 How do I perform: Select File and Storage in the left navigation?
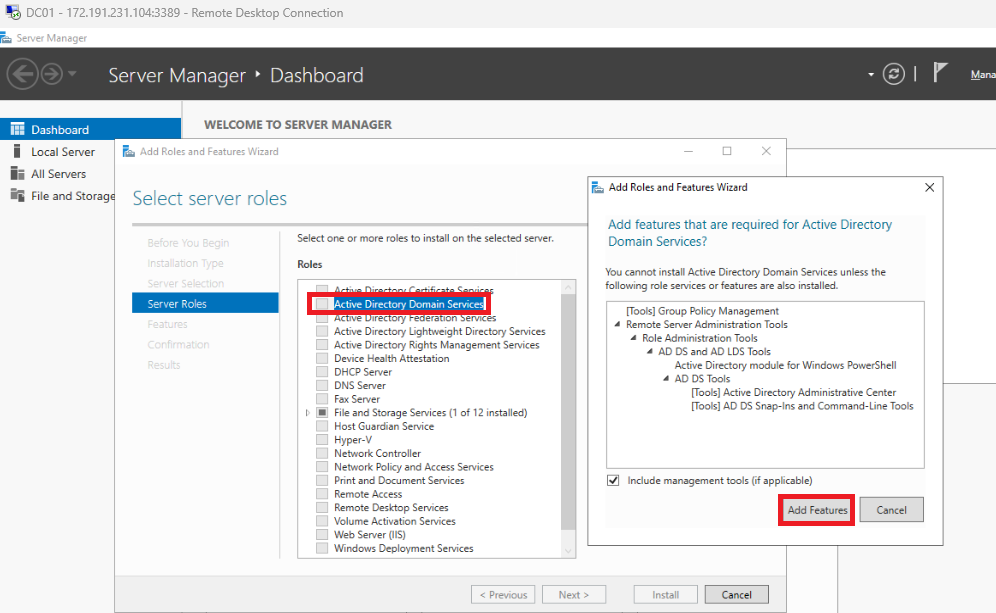click(x=72, y=196)
